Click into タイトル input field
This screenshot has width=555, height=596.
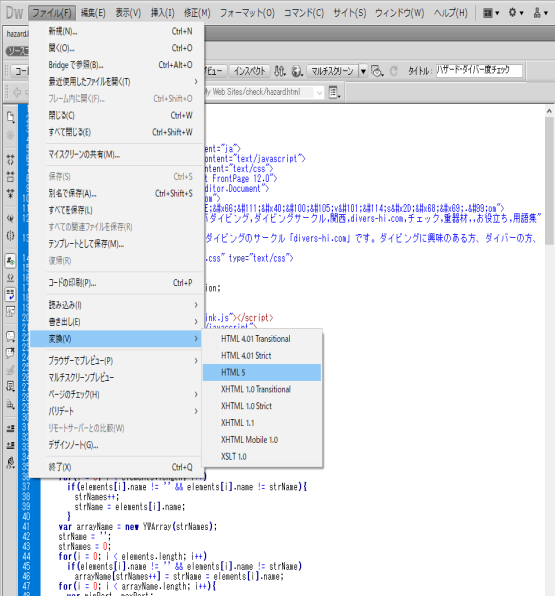tap(479, 70)
